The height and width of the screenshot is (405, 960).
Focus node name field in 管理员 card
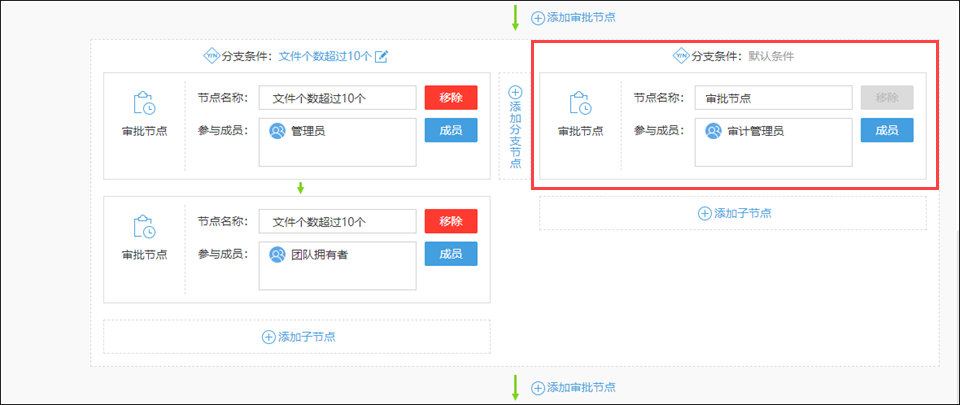point(337,98)
